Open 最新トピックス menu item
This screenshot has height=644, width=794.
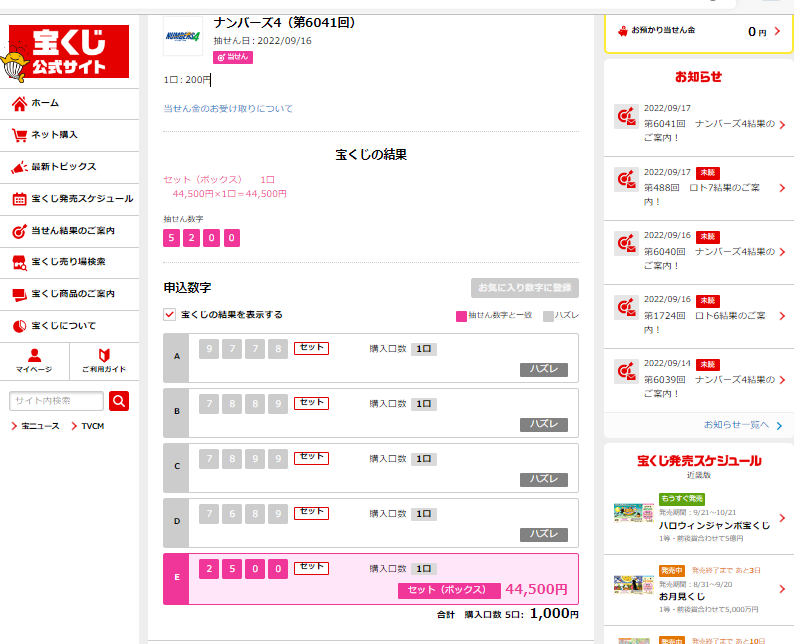click(69, 167)
